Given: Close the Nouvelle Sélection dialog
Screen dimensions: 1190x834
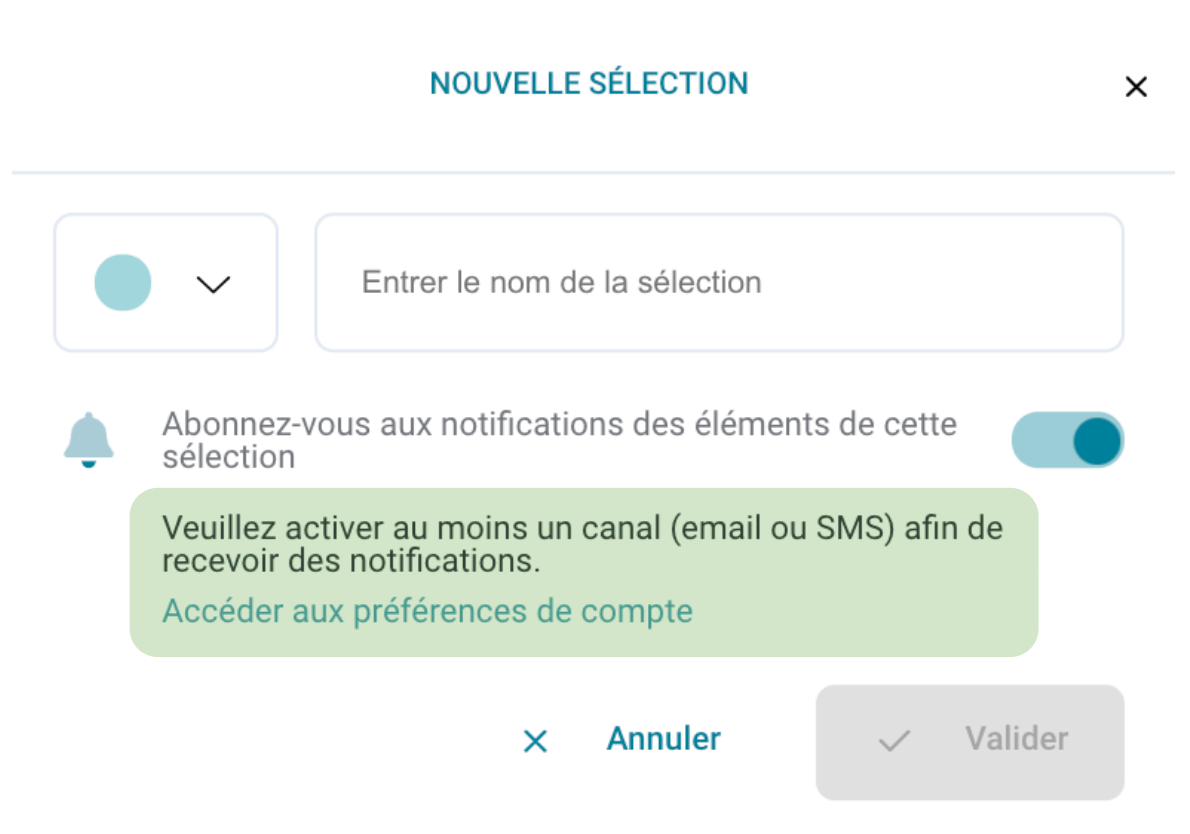Looking at the screenshot, I should [x=1135, y=87].
